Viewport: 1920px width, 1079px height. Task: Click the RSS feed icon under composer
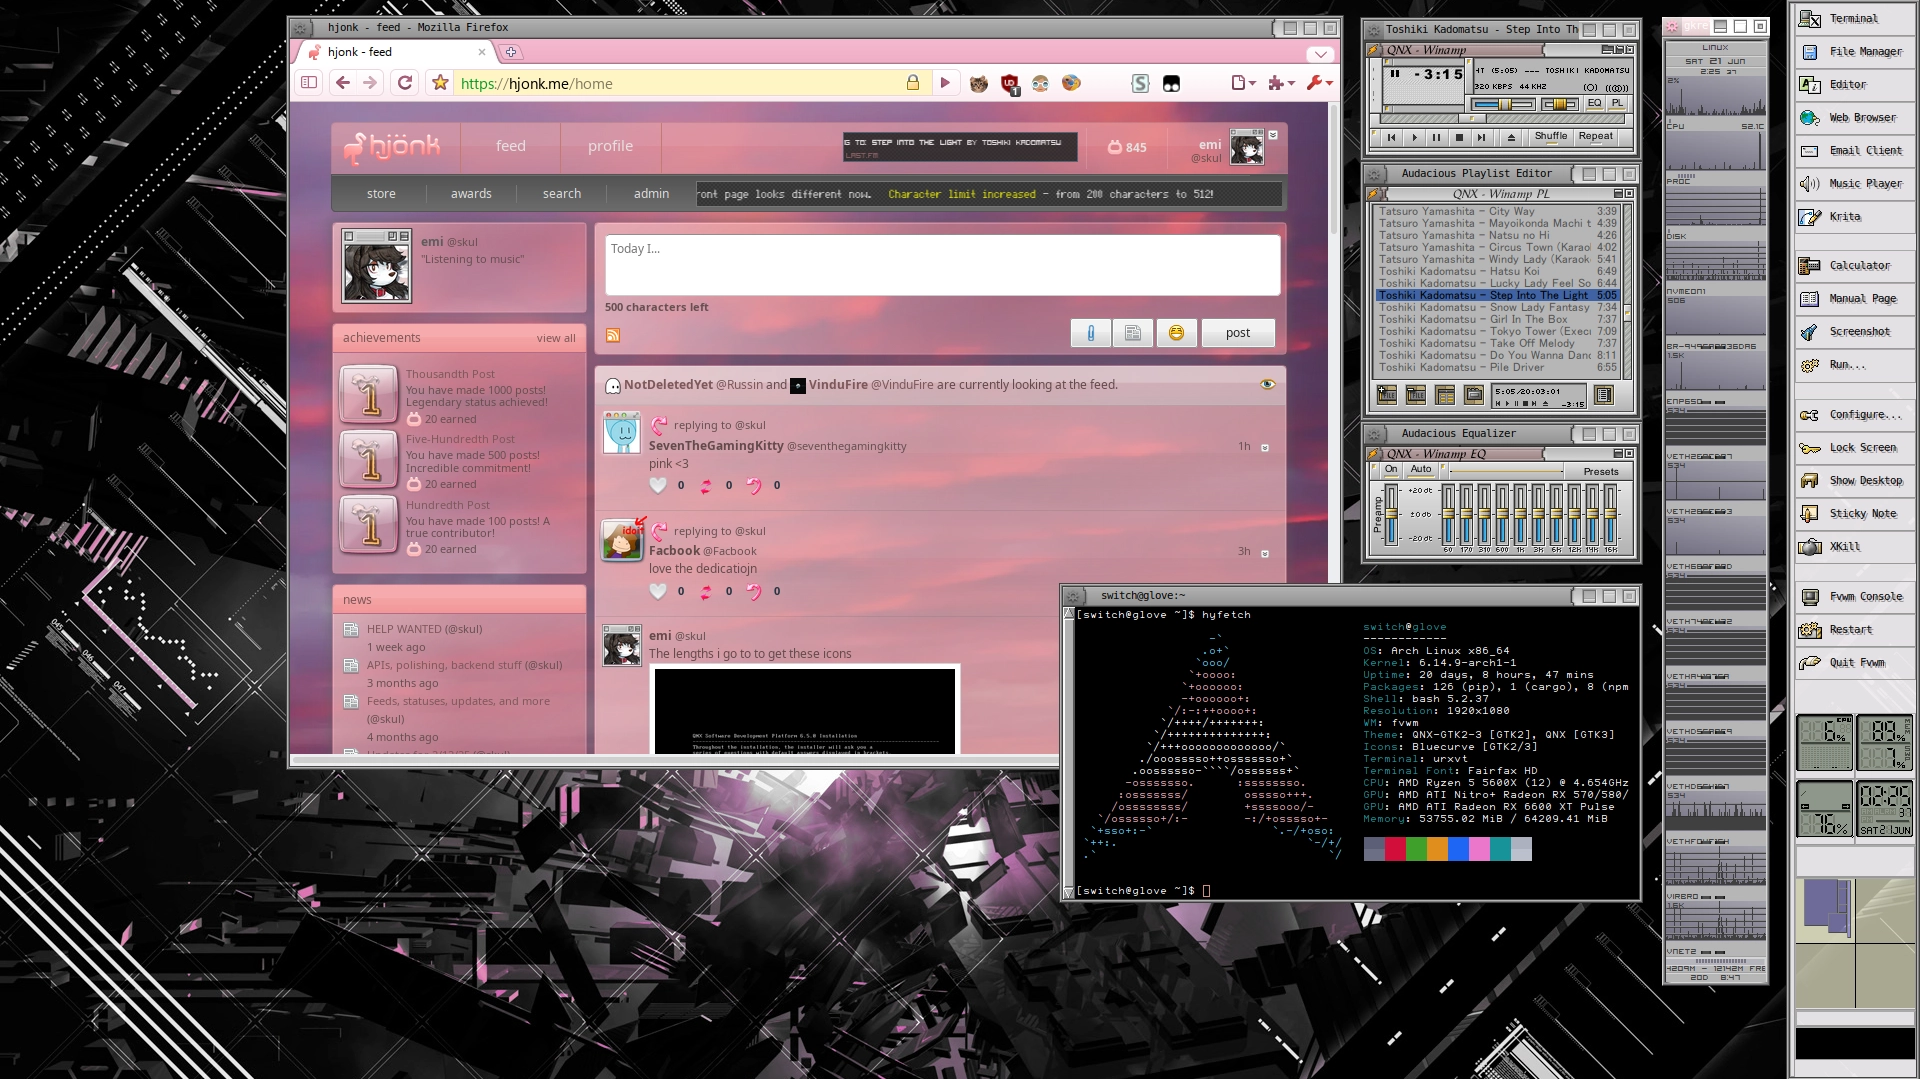[x=613, y=335]
